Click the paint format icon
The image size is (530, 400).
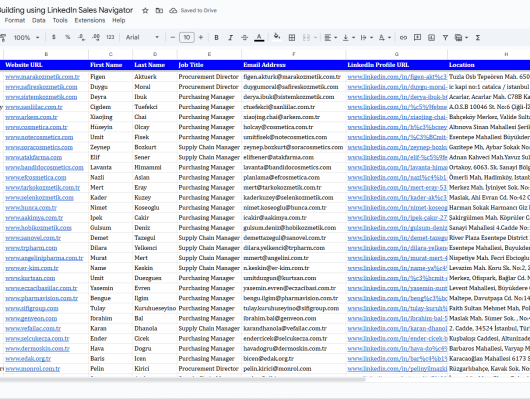coord(3,38)
